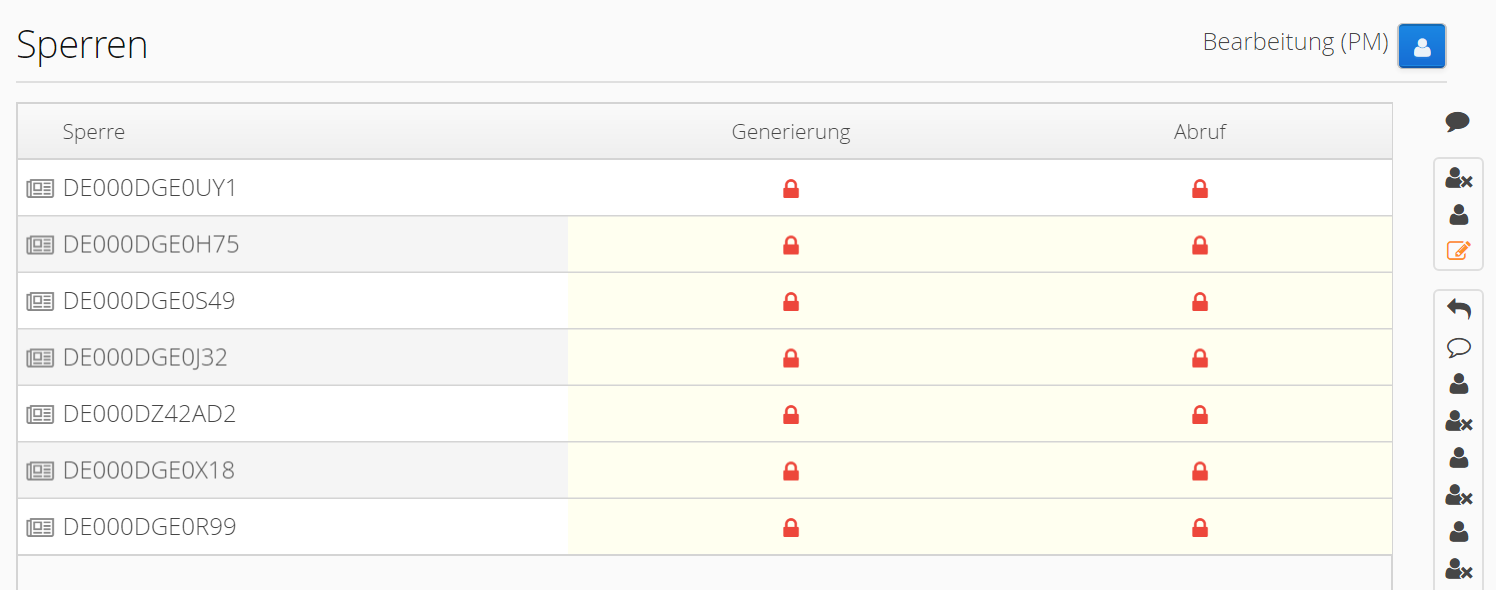The width and height of the screenshot is (1496, 590).
Task: Select the DE000DGE0R99 entry
Action: pos(149,527)
